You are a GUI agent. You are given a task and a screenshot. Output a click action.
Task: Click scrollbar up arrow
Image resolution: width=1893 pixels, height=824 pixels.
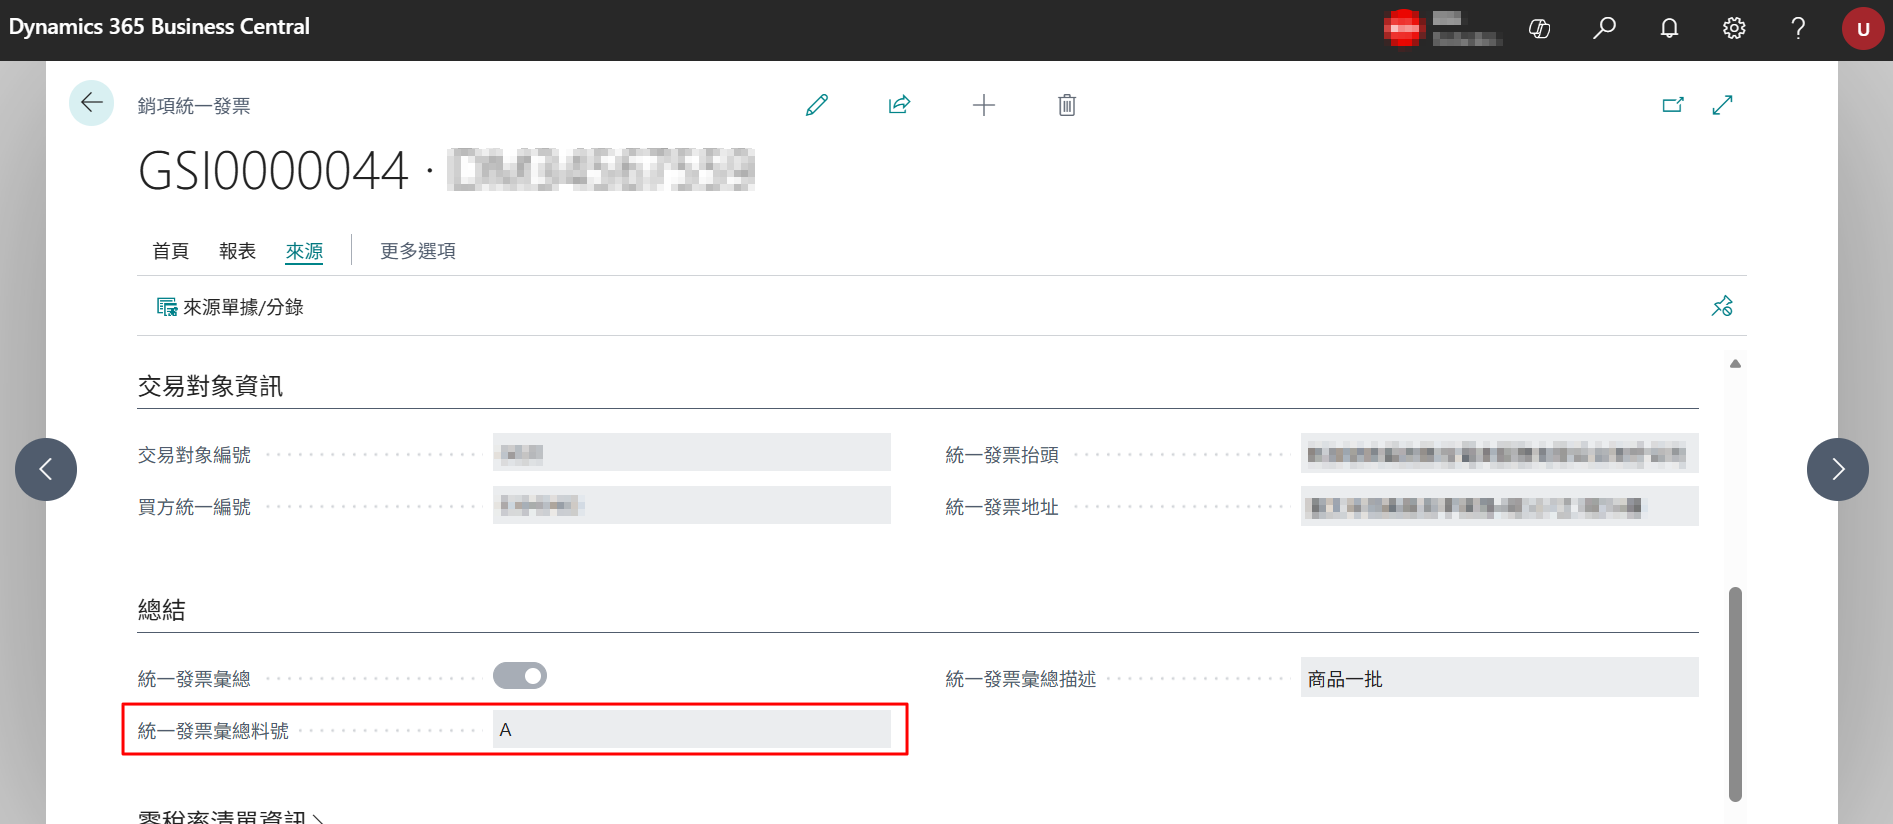pyautogui.click(x=1735, y=364)
